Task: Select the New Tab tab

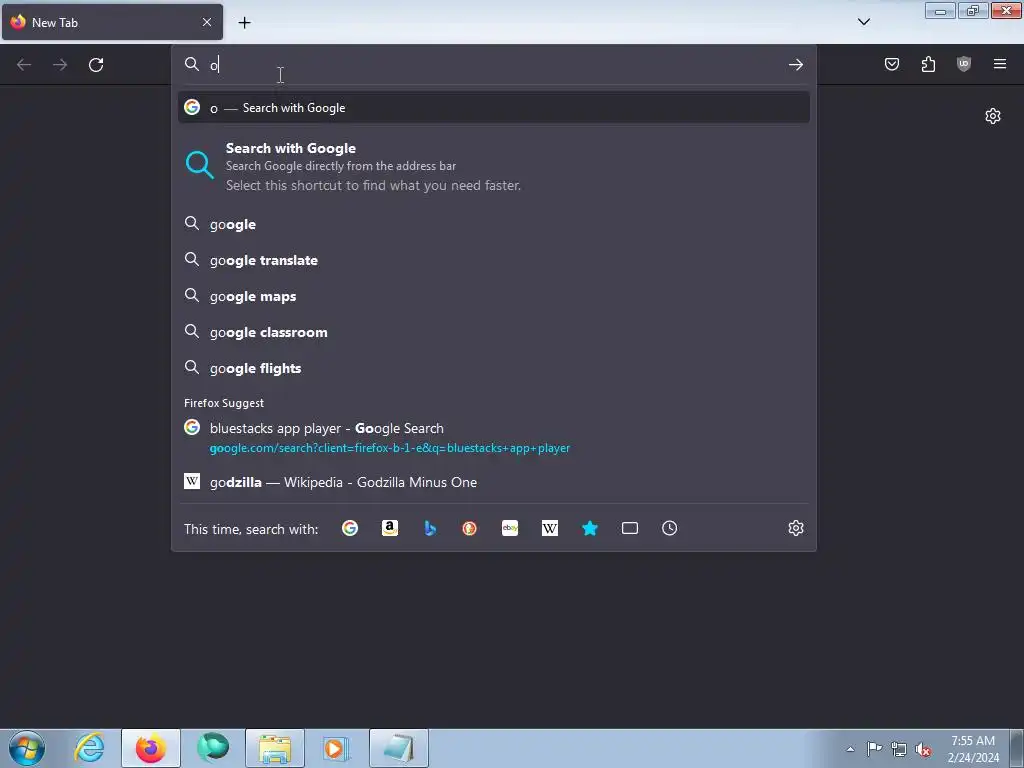Action: pyautogui.click(x=112, y=22)
